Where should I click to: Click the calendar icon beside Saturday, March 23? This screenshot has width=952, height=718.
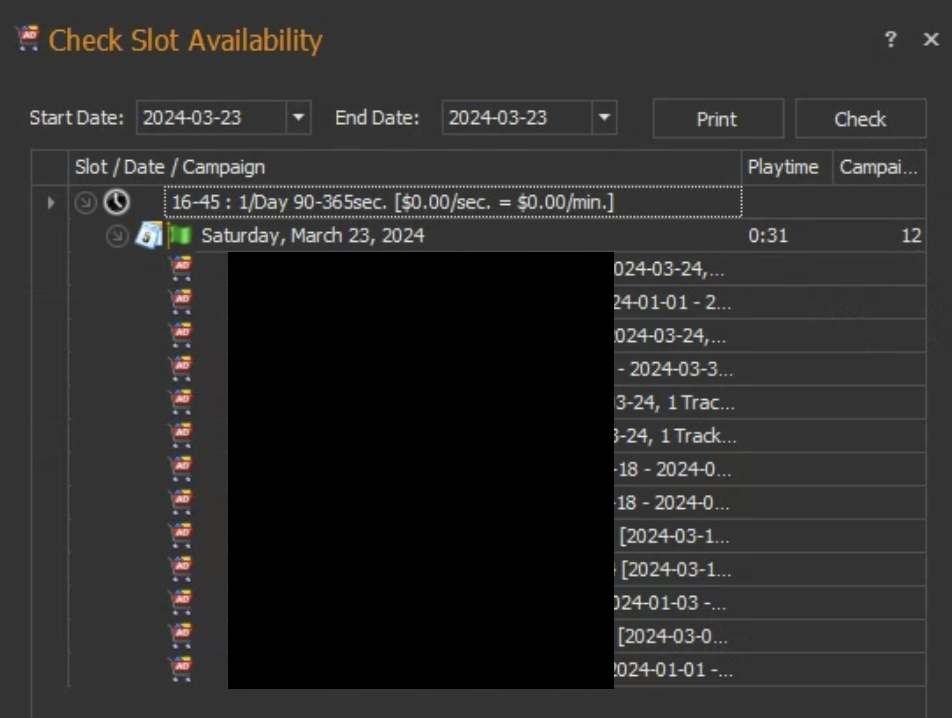(x=149, y=236)
